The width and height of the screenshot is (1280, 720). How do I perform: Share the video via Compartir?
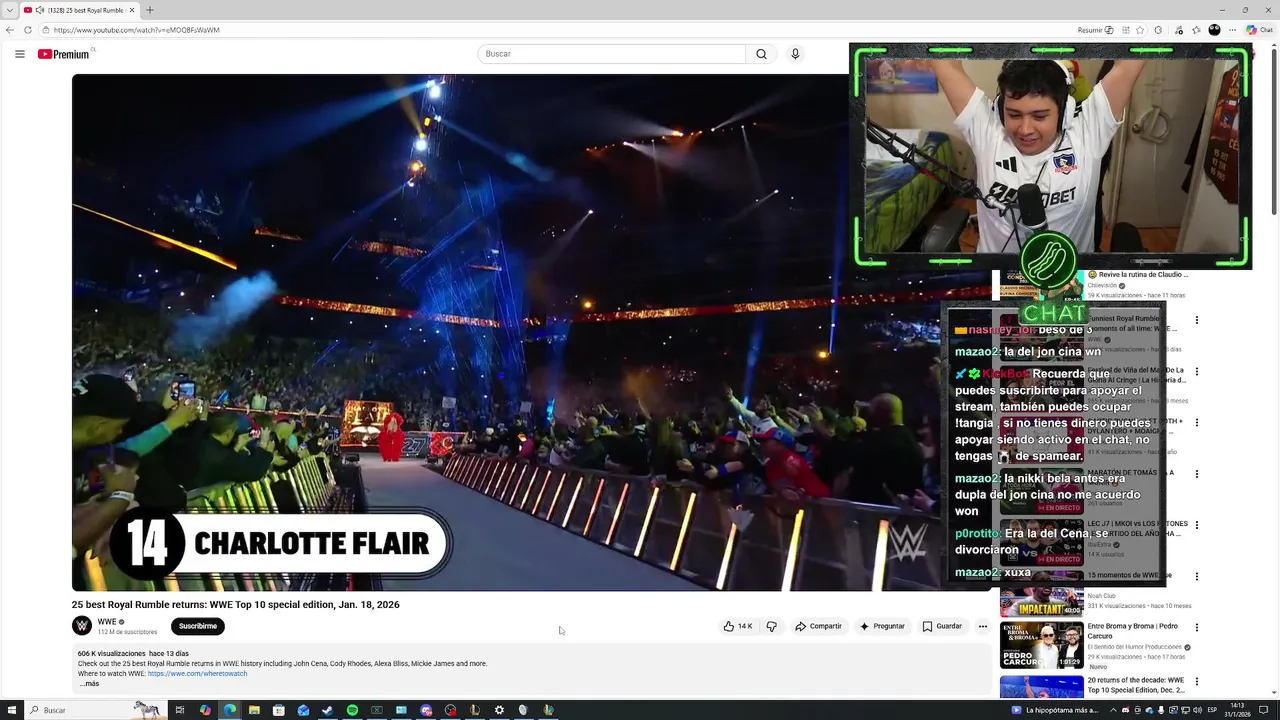point(818,626)
